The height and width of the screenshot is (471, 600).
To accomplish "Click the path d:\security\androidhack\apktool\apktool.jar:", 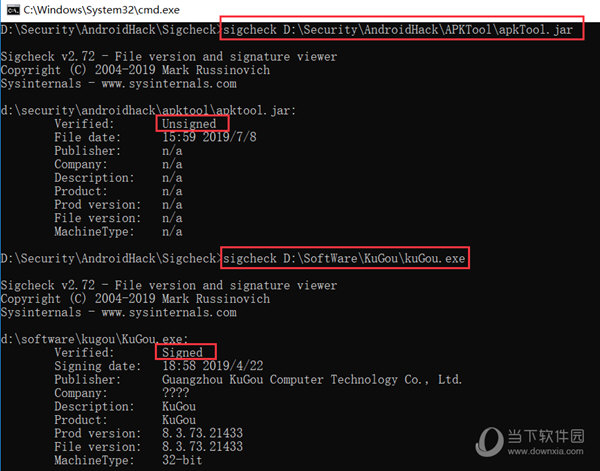I will click(x=148, y=110).
